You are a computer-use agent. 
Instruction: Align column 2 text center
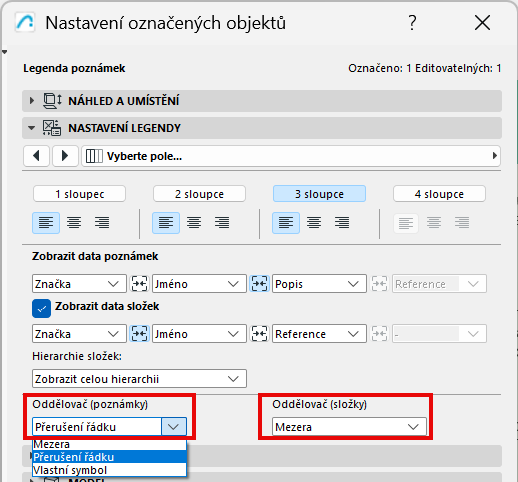coord(194,223)
